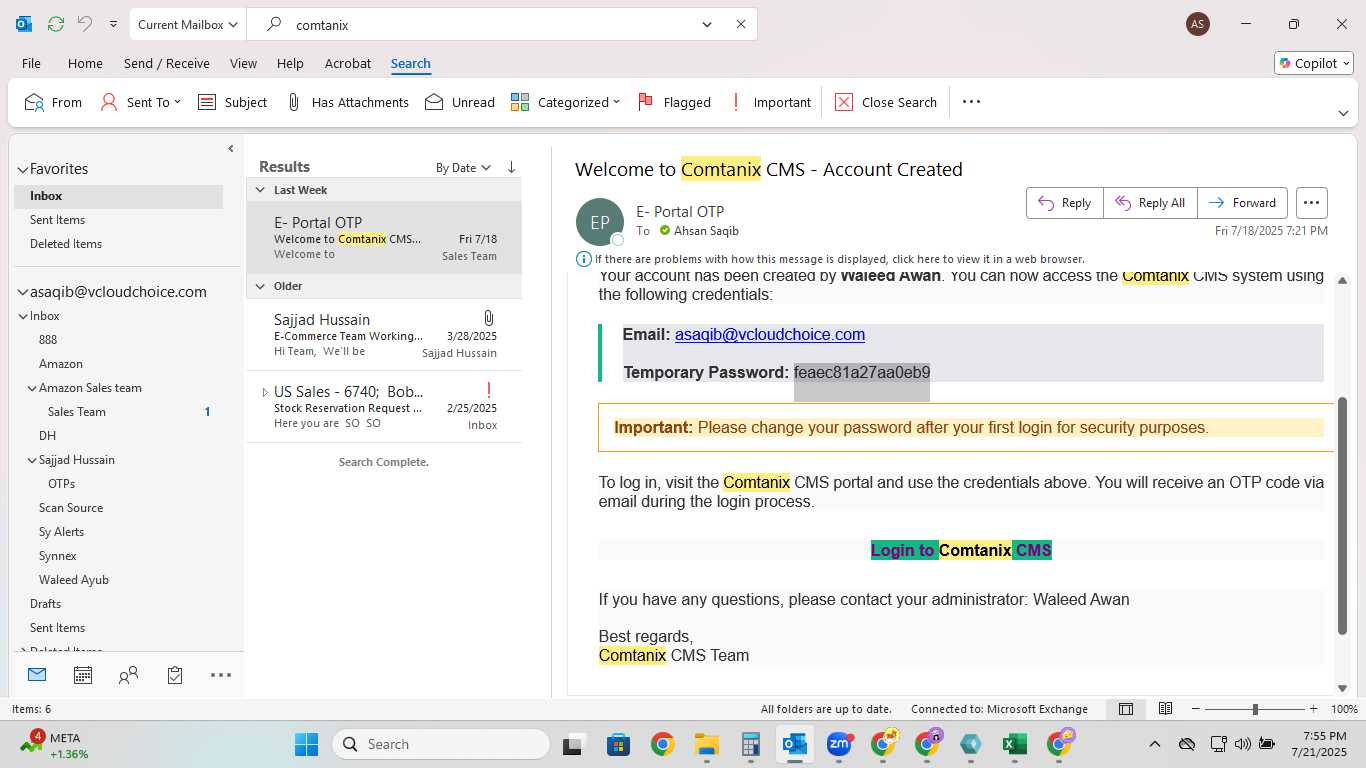
Task: Toggle the Important filter
Action: pos(770,102)
